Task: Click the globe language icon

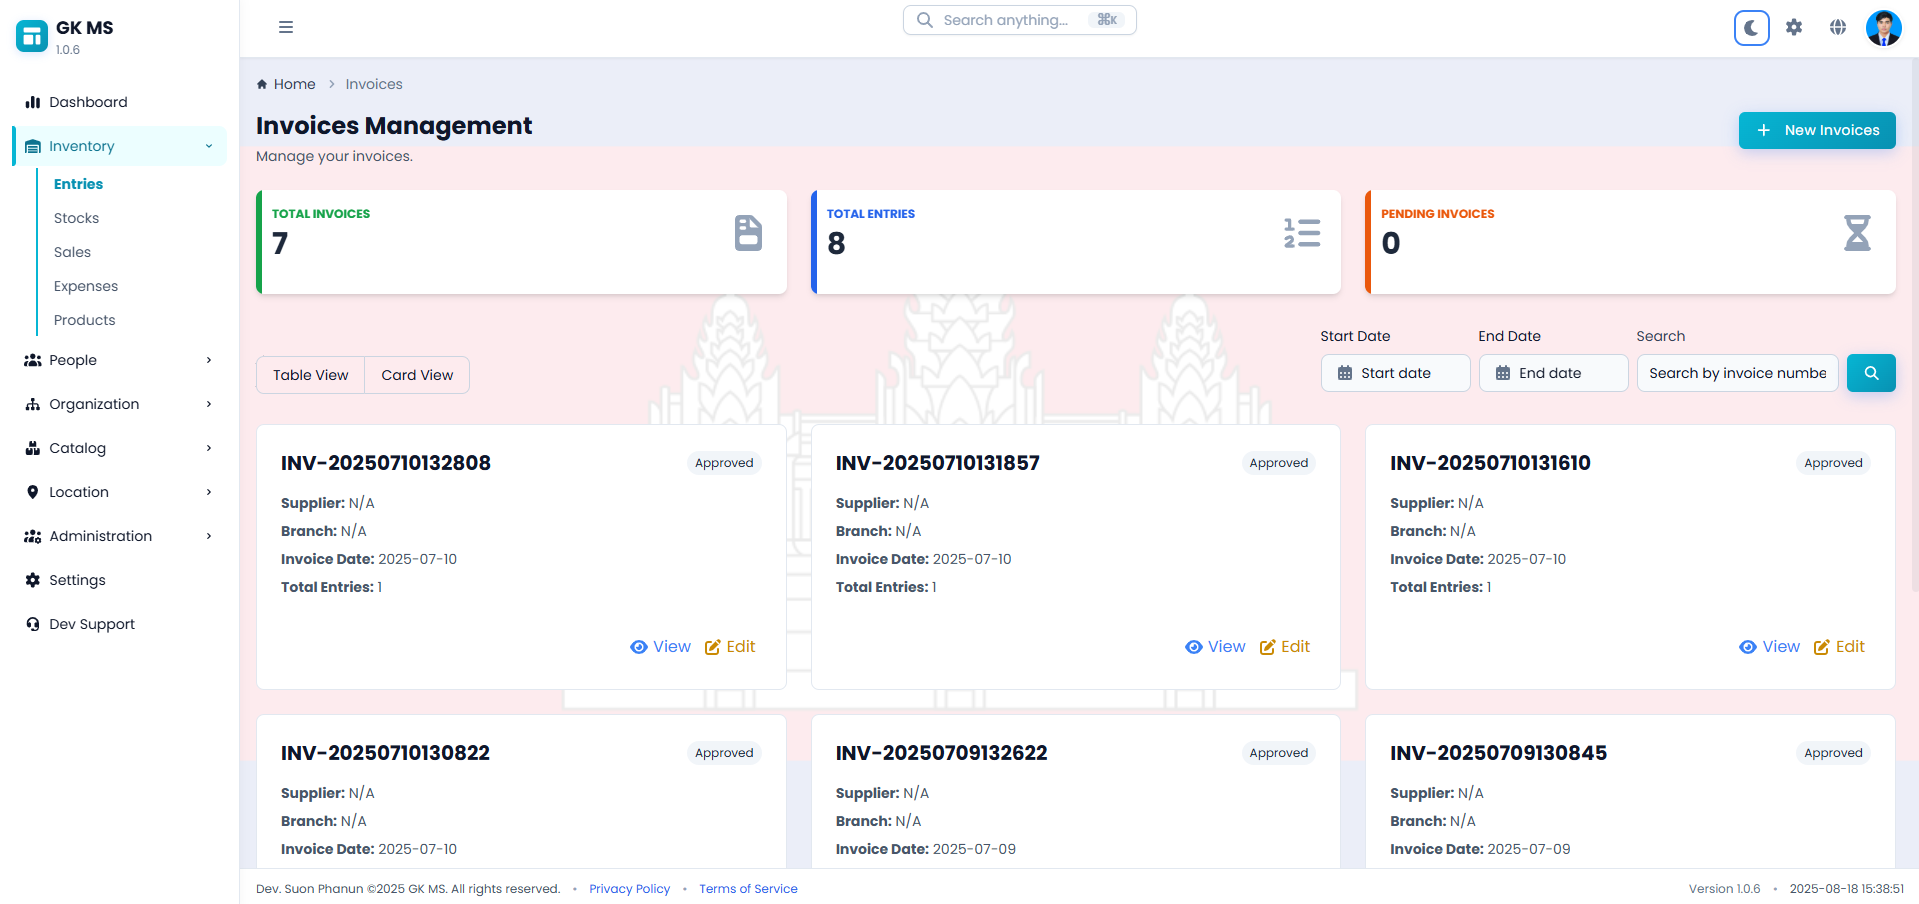Action: 1838,27
